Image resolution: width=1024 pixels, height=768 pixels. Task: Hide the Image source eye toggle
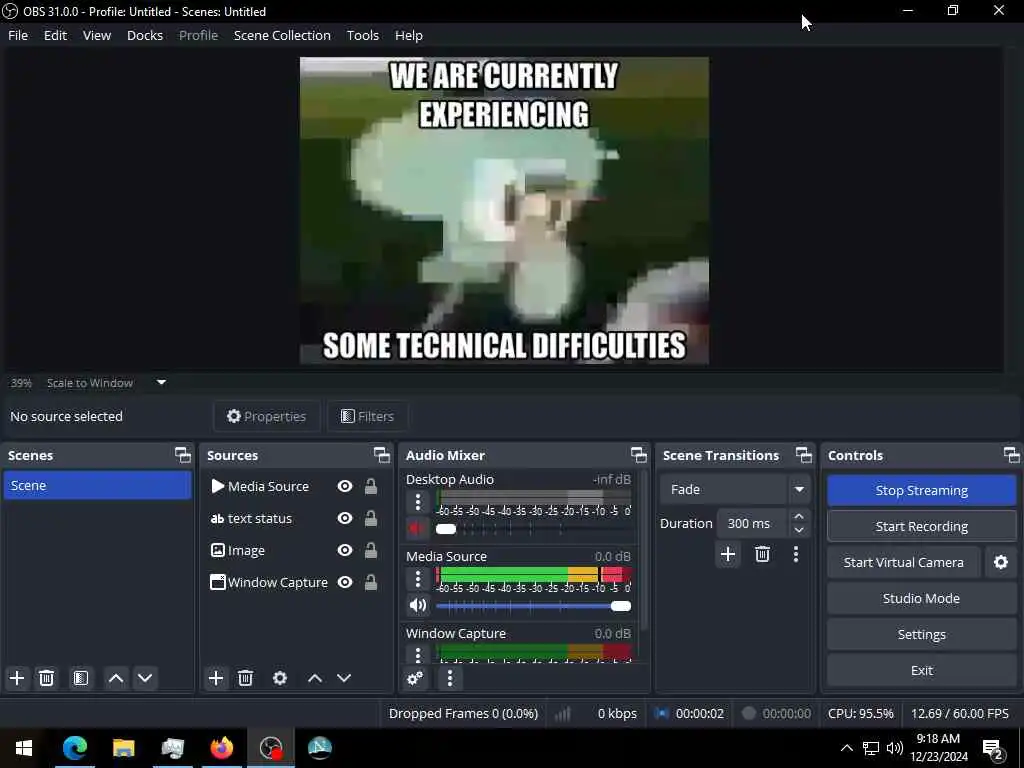click(x=345, y=551)
